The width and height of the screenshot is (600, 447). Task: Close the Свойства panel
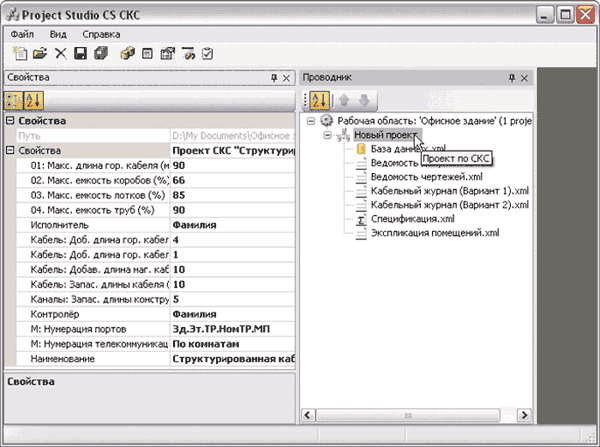point(286,78)
